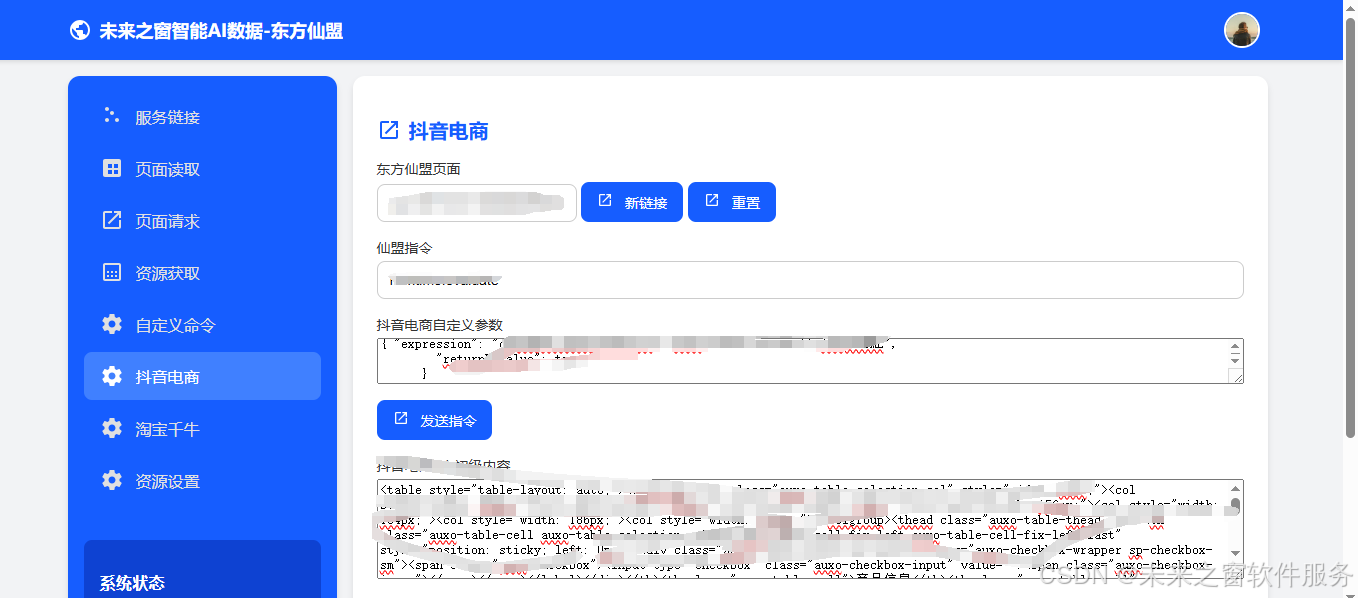
Task: Click the 服务链接 sidebar icon
Action: 112,116
